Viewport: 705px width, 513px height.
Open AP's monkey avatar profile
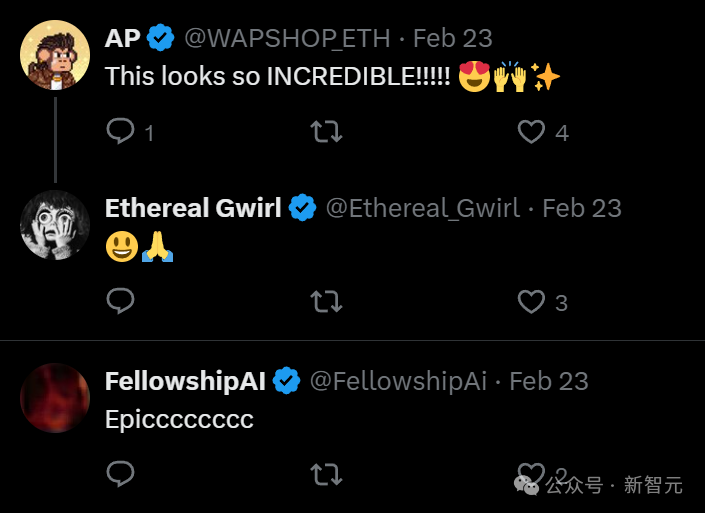[x=55, y=54]
